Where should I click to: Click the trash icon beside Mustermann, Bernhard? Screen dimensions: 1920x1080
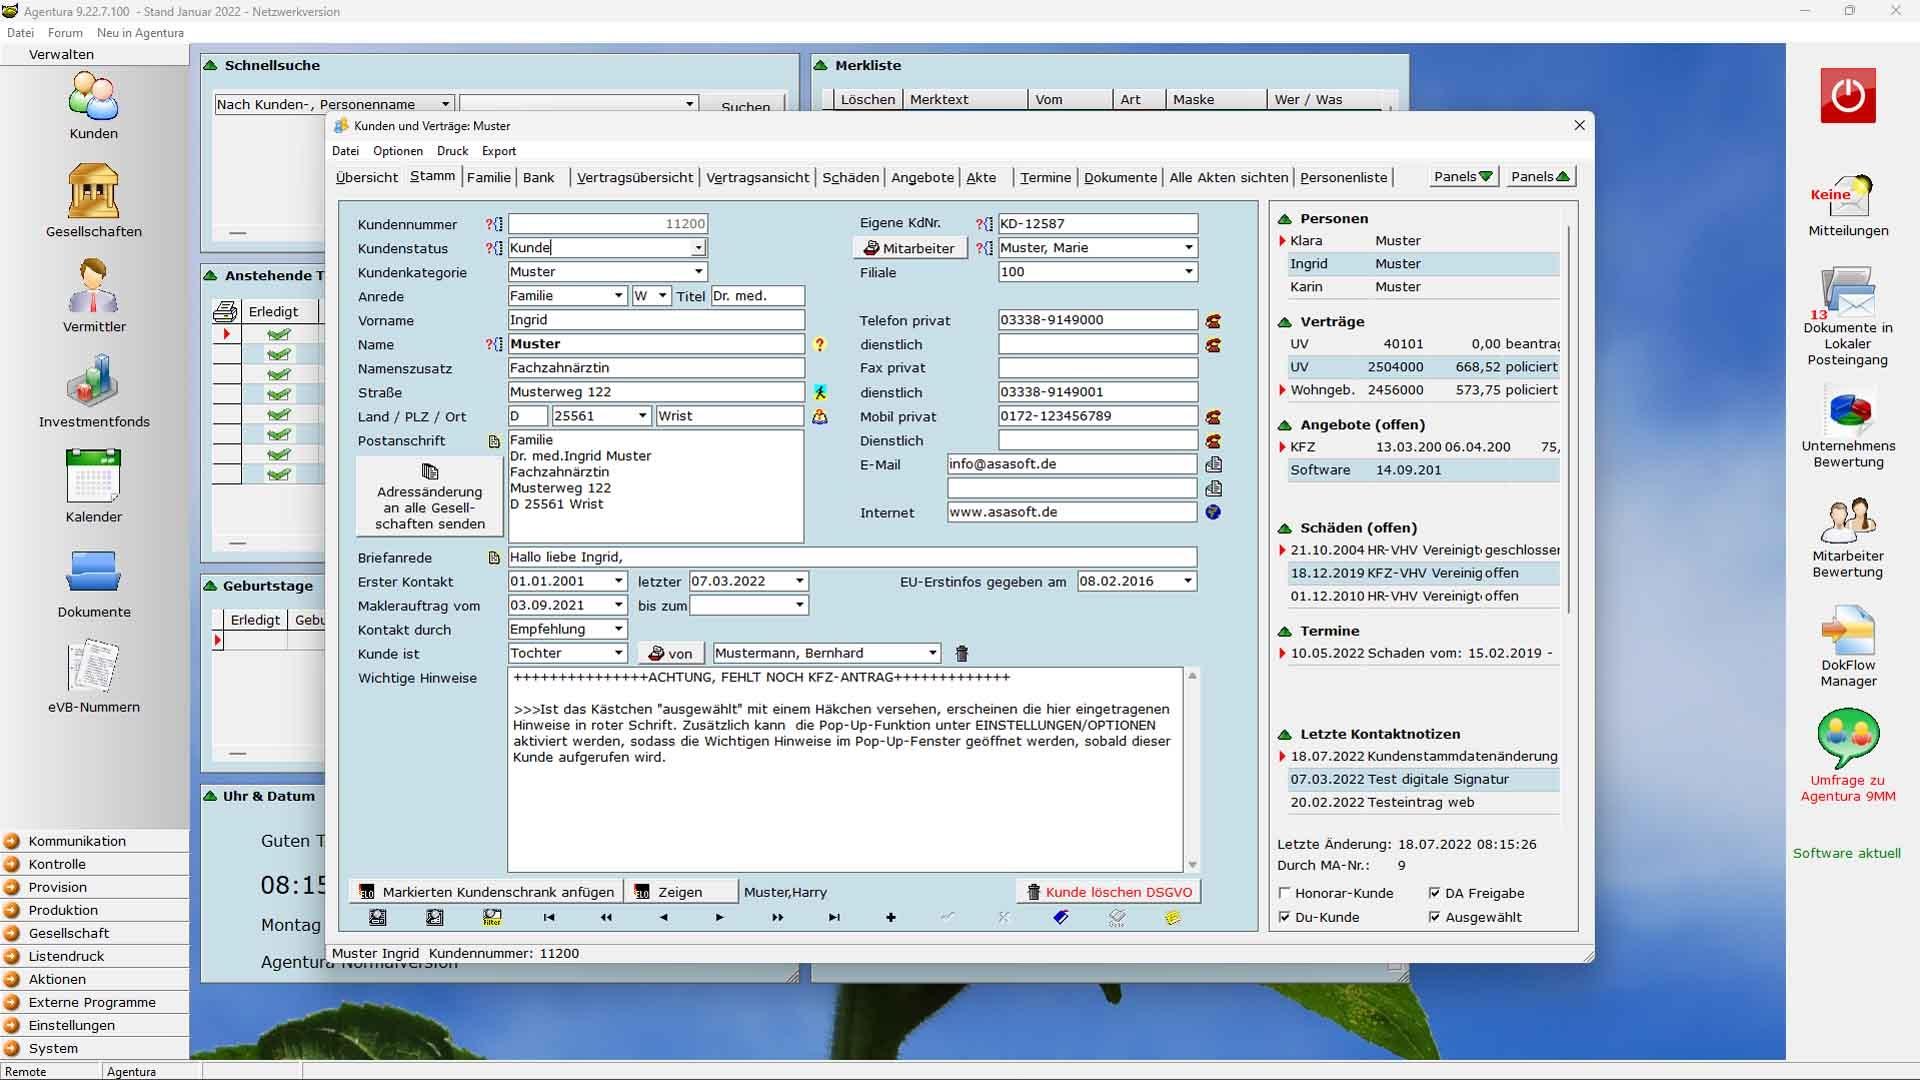click(x=961, y=654)
